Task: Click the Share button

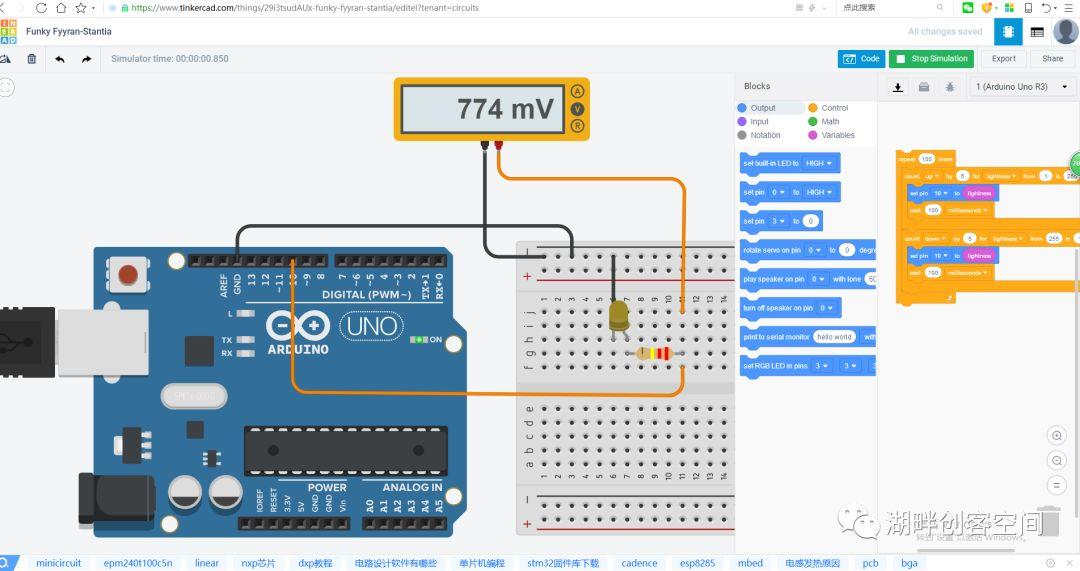Action: point(1052,59)
